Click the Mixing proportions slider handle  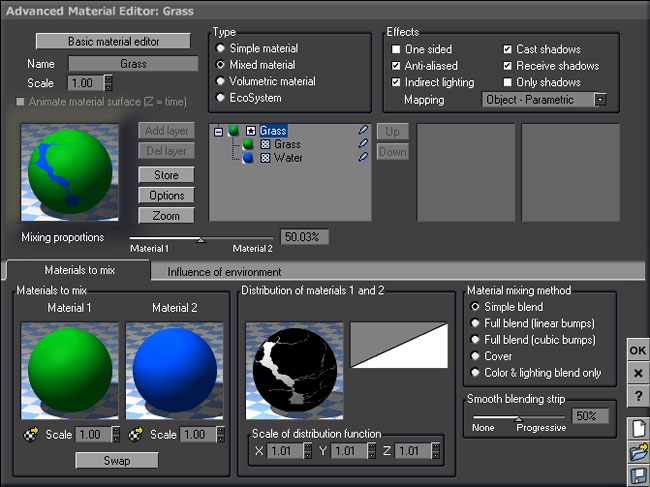(201, 239)
